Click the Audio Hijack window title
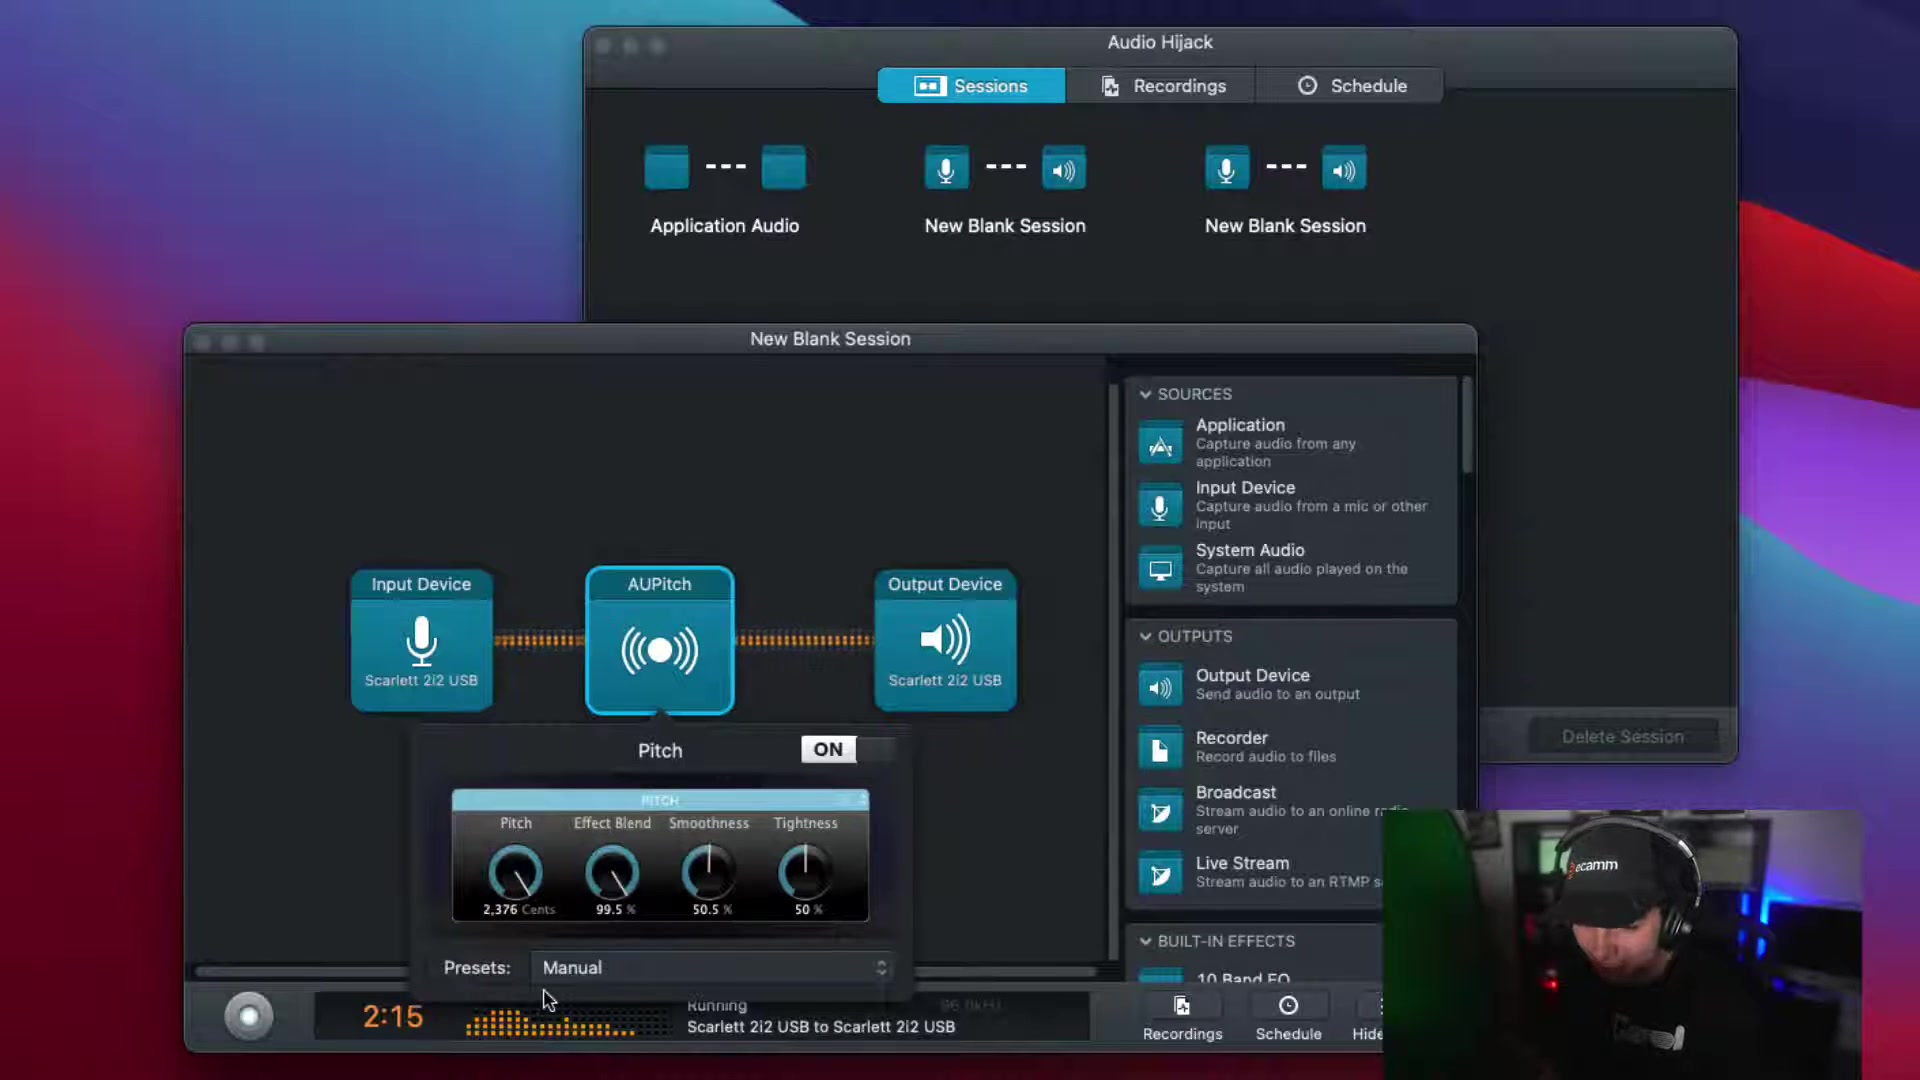Viewport: 1920px width, 1080px height. [x=1160, y=42]
